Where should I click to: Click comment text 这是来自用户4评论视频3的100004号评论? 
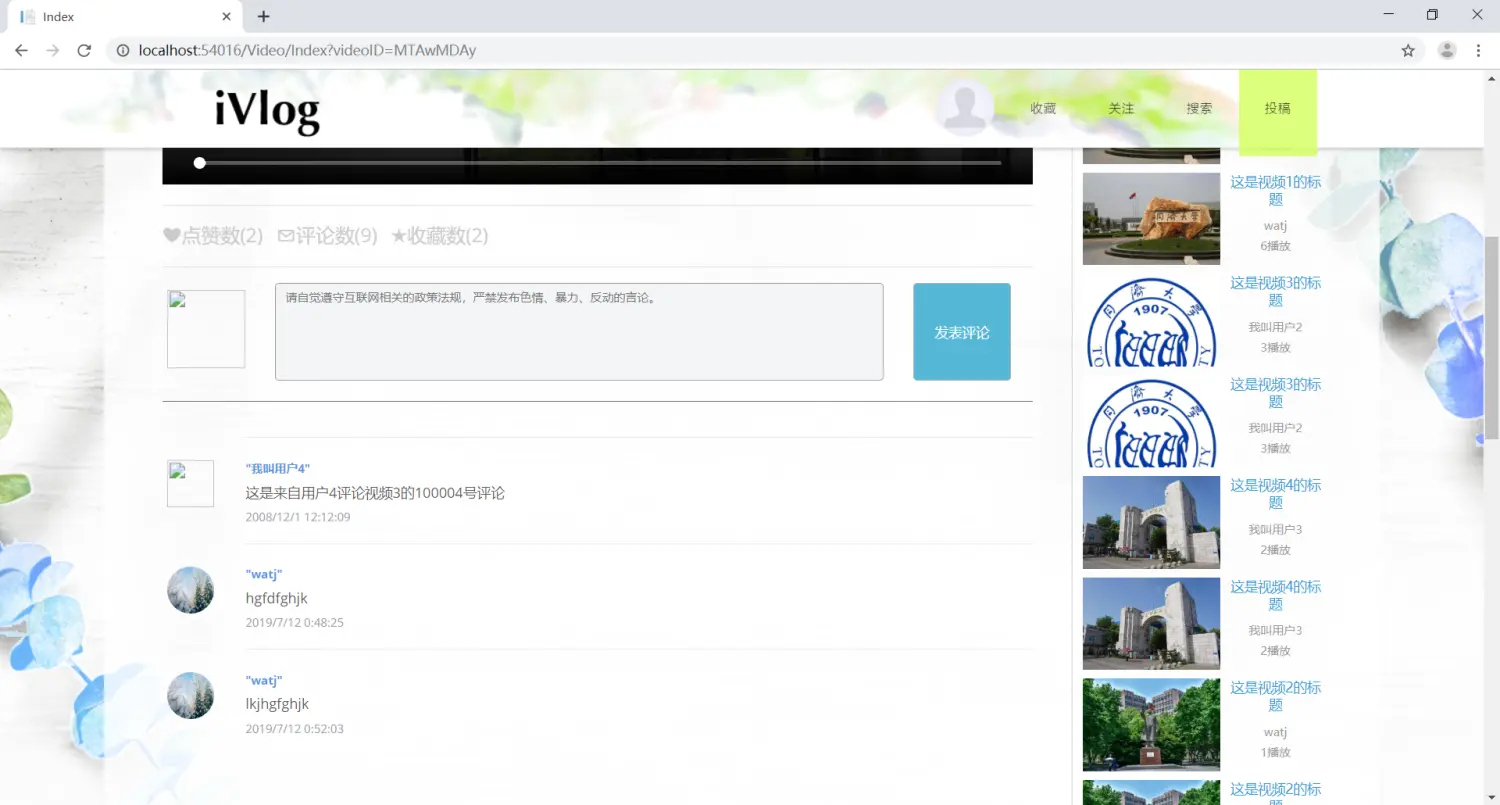tap(375, 493)
